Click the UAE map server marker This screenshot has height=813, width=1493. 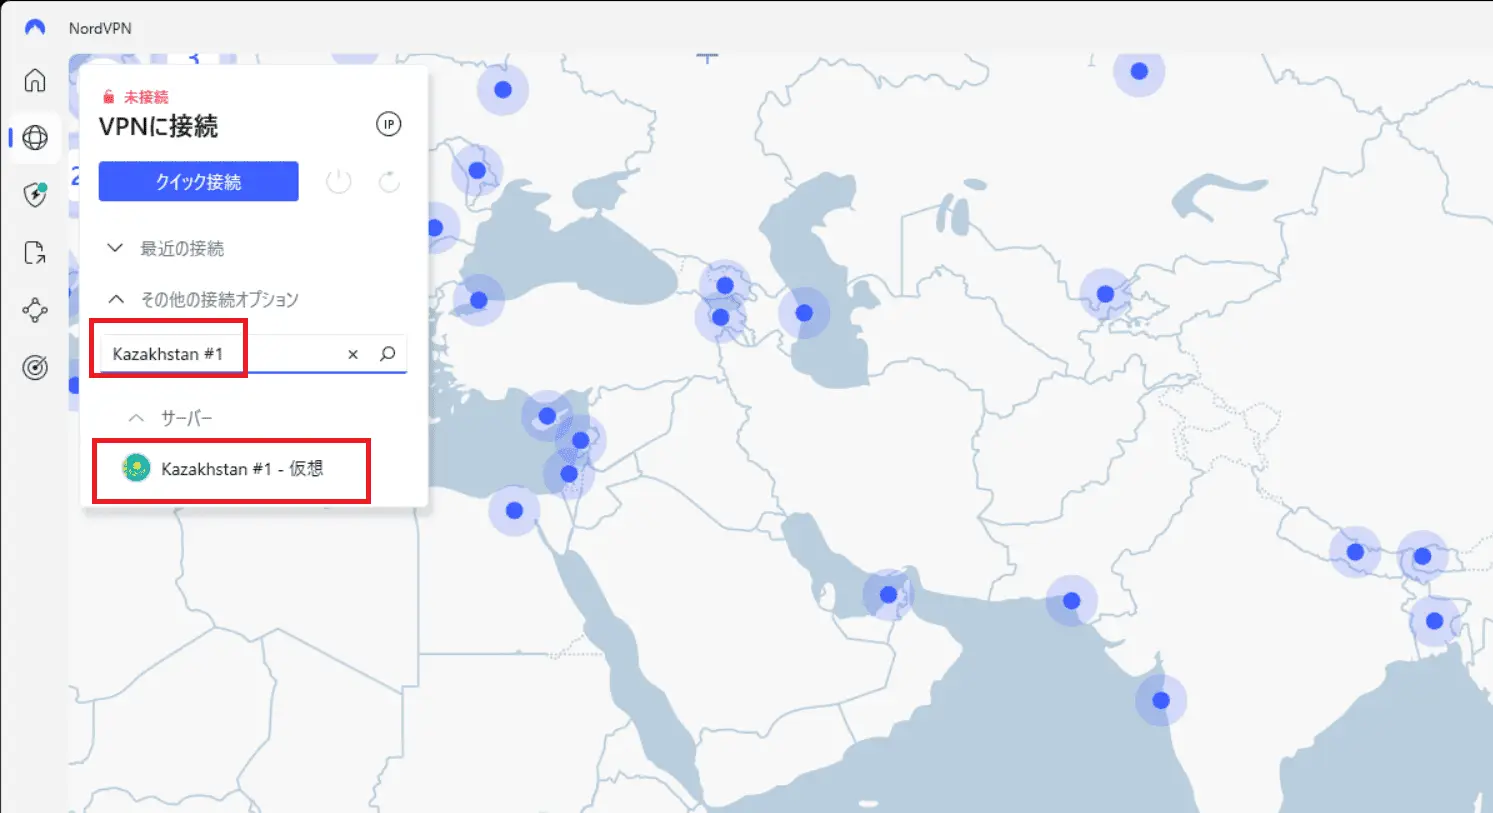pyautogui.click(x=888, y=595)
